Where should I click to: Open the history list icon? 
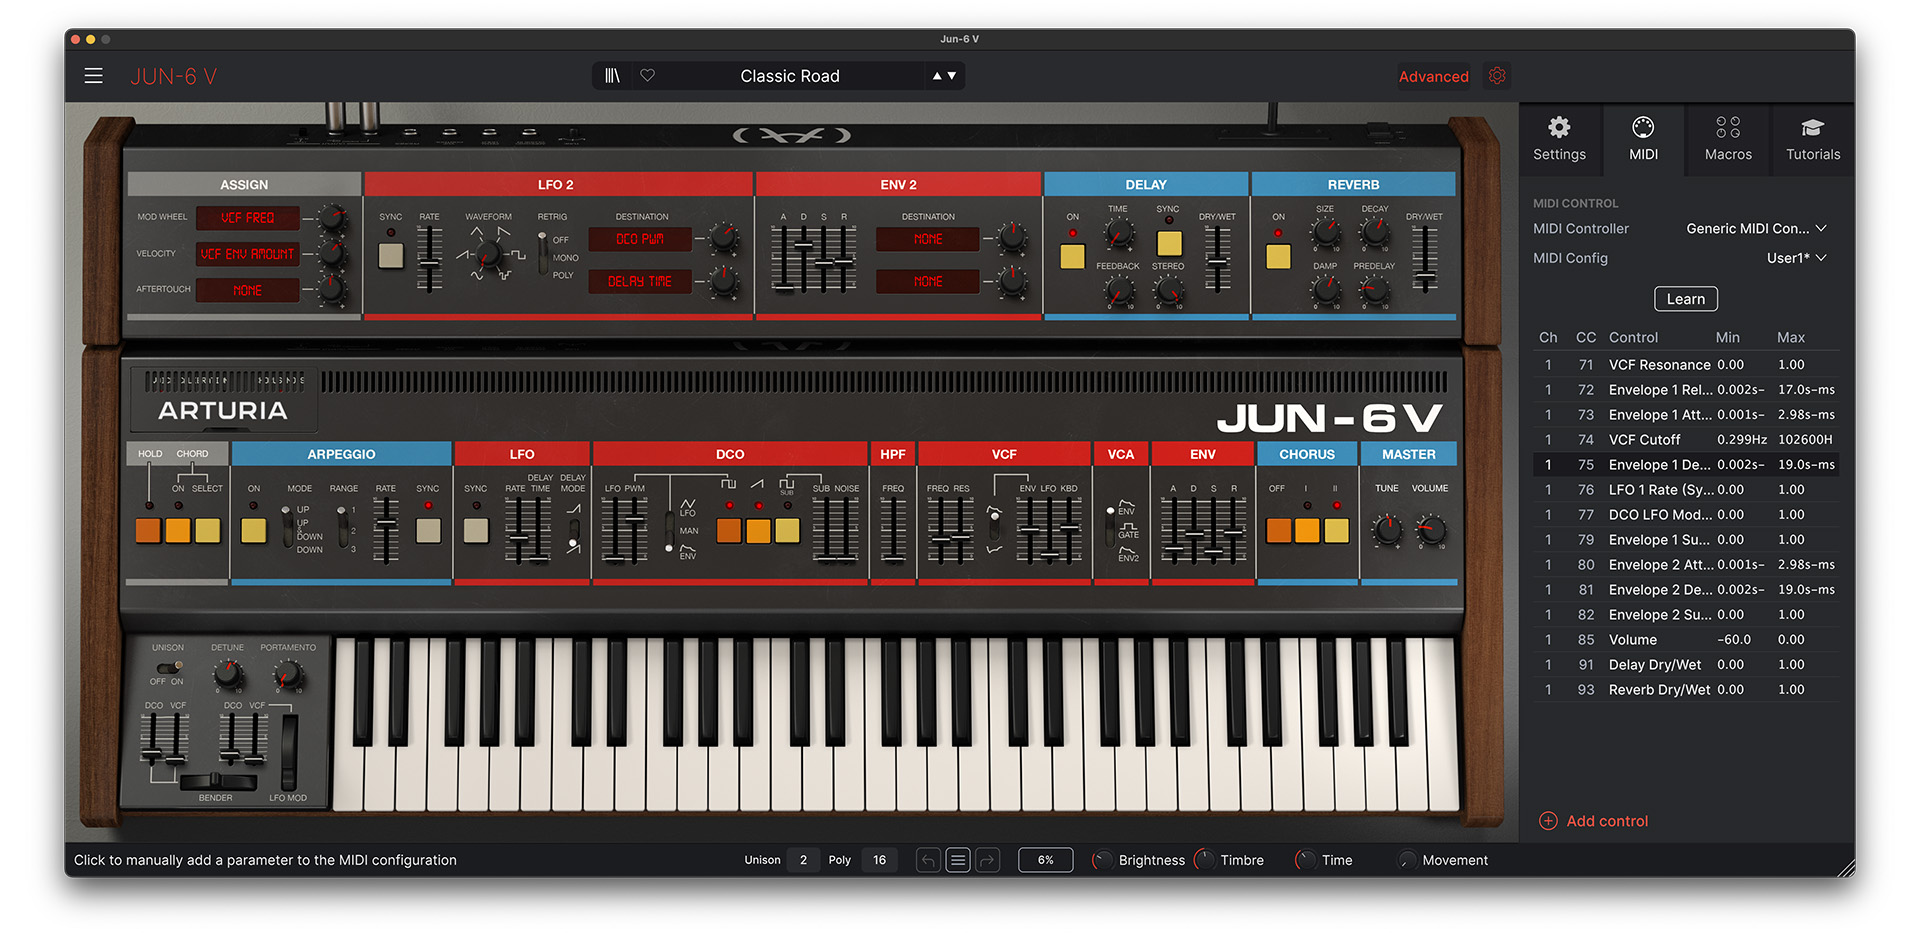click(958, 860)
